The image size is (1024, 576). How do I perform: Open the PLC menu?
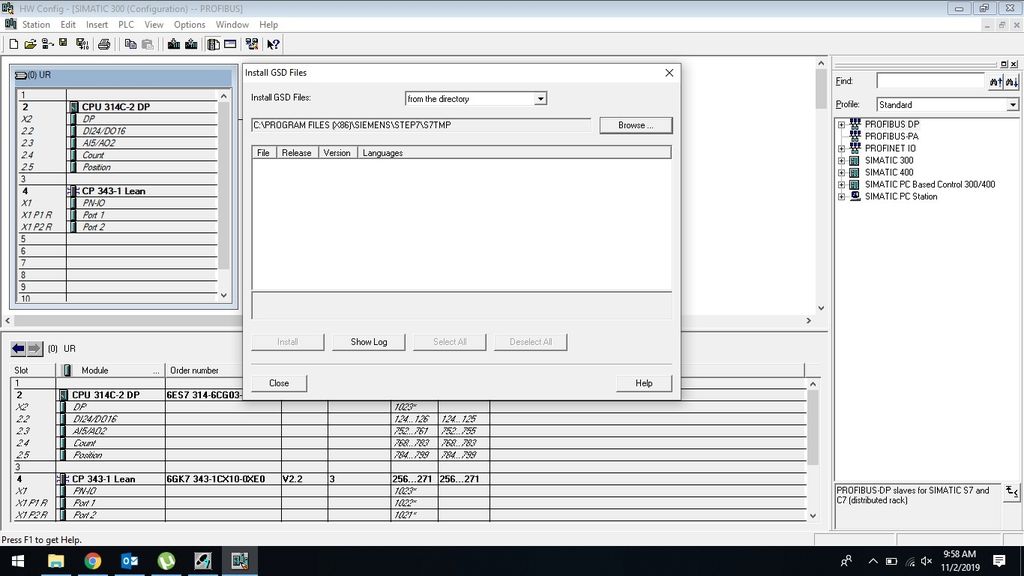pos(126,25)
